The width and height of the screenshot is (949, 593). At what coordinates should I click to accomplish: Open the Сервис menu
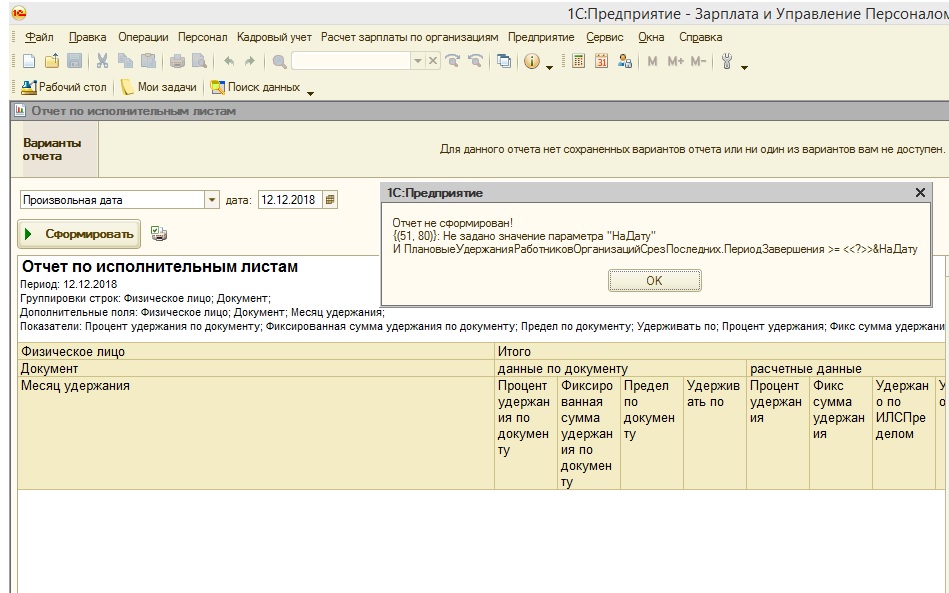pyautogui.click(x=605, y=37)
